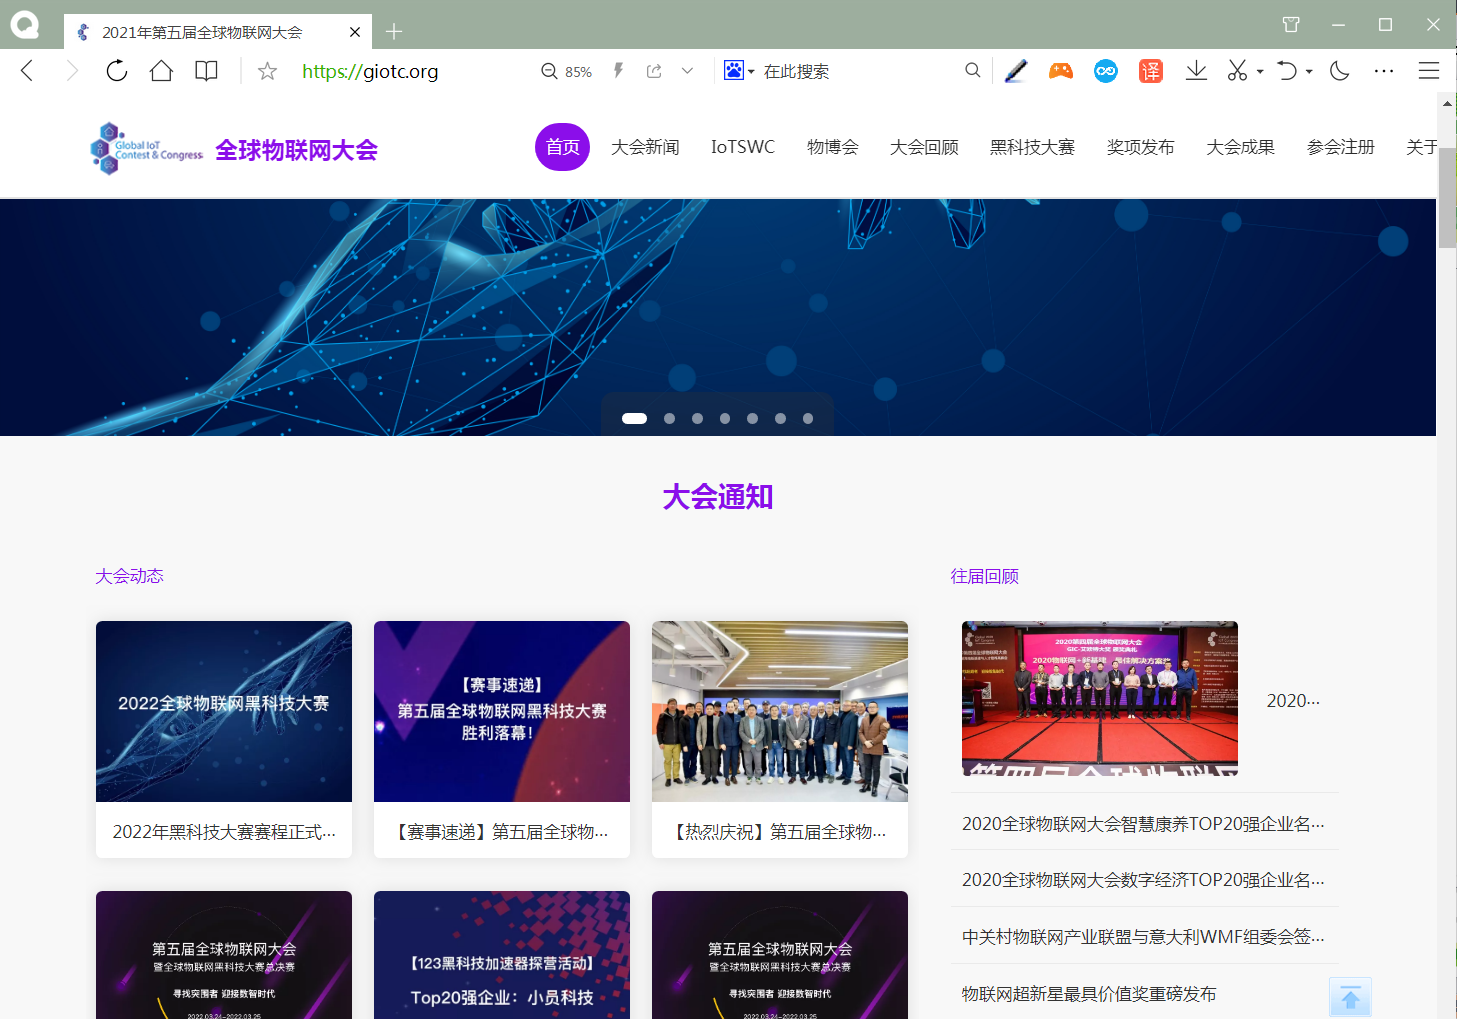Expand the screenshot tool dropdown arrow
This screenshot has height=1019, width=1457.
click(1260, 72)
